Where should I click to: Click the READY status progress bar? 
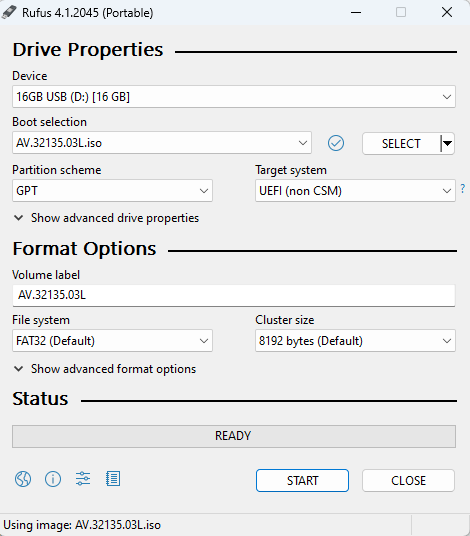pyautogui.click(x=234, y=436)
